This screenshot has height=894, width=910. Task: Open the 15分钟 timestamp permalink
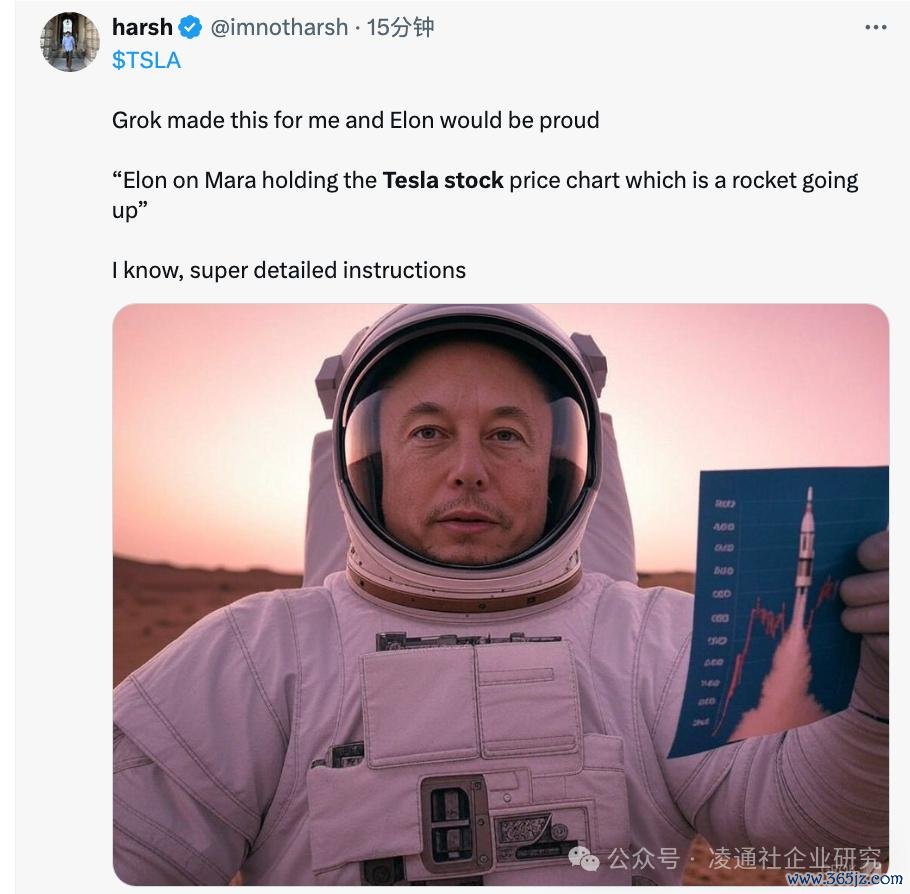pos(400,27)
